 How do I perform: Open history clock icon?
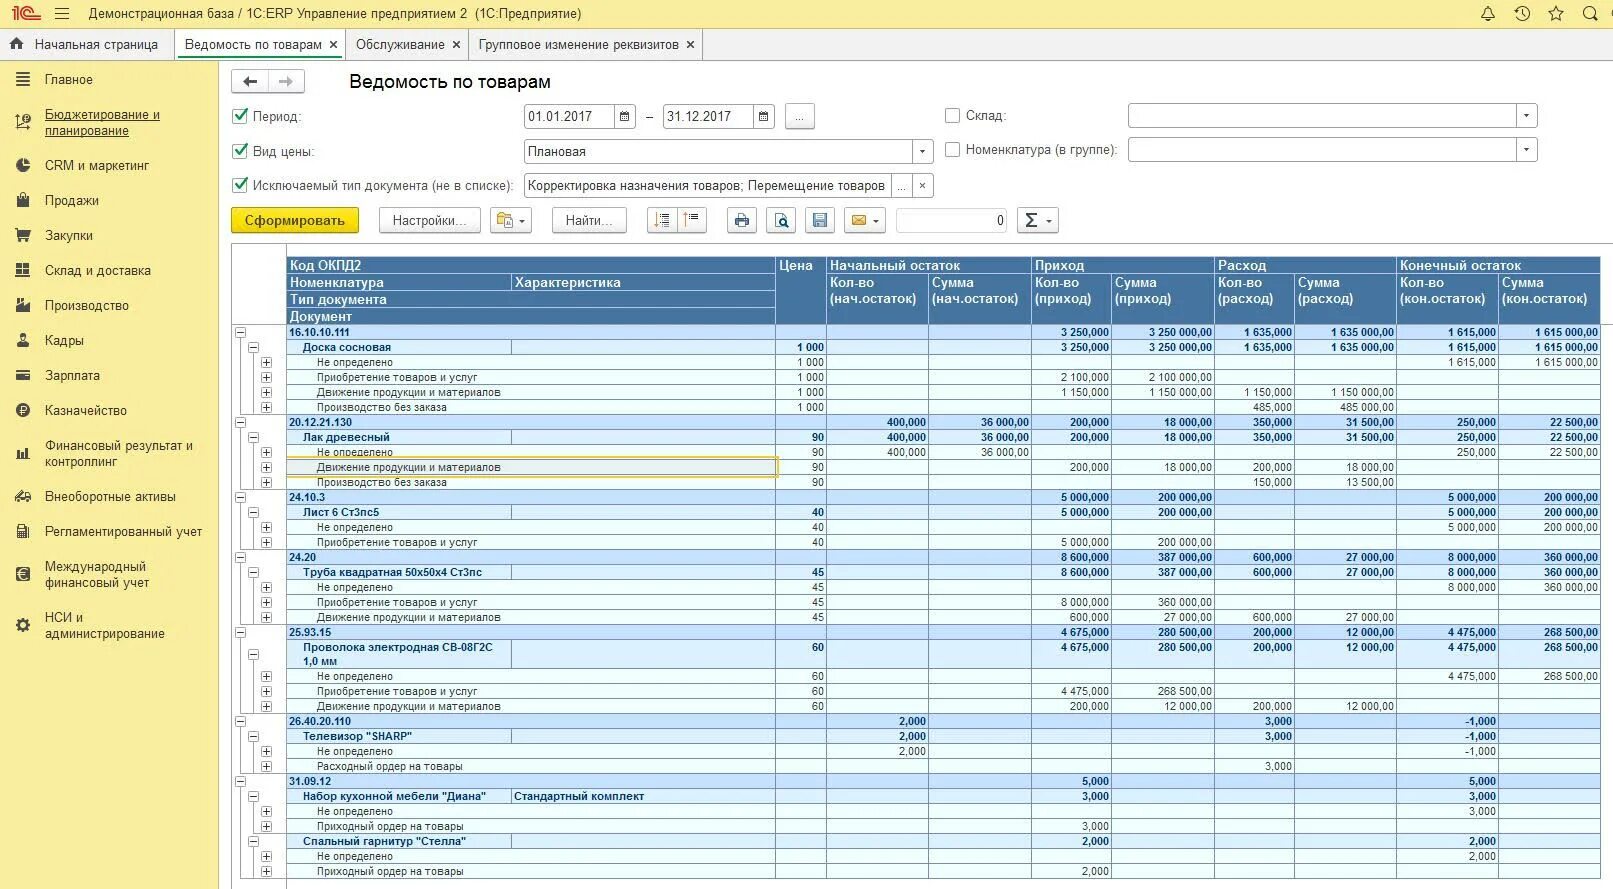coord(1522,14)
